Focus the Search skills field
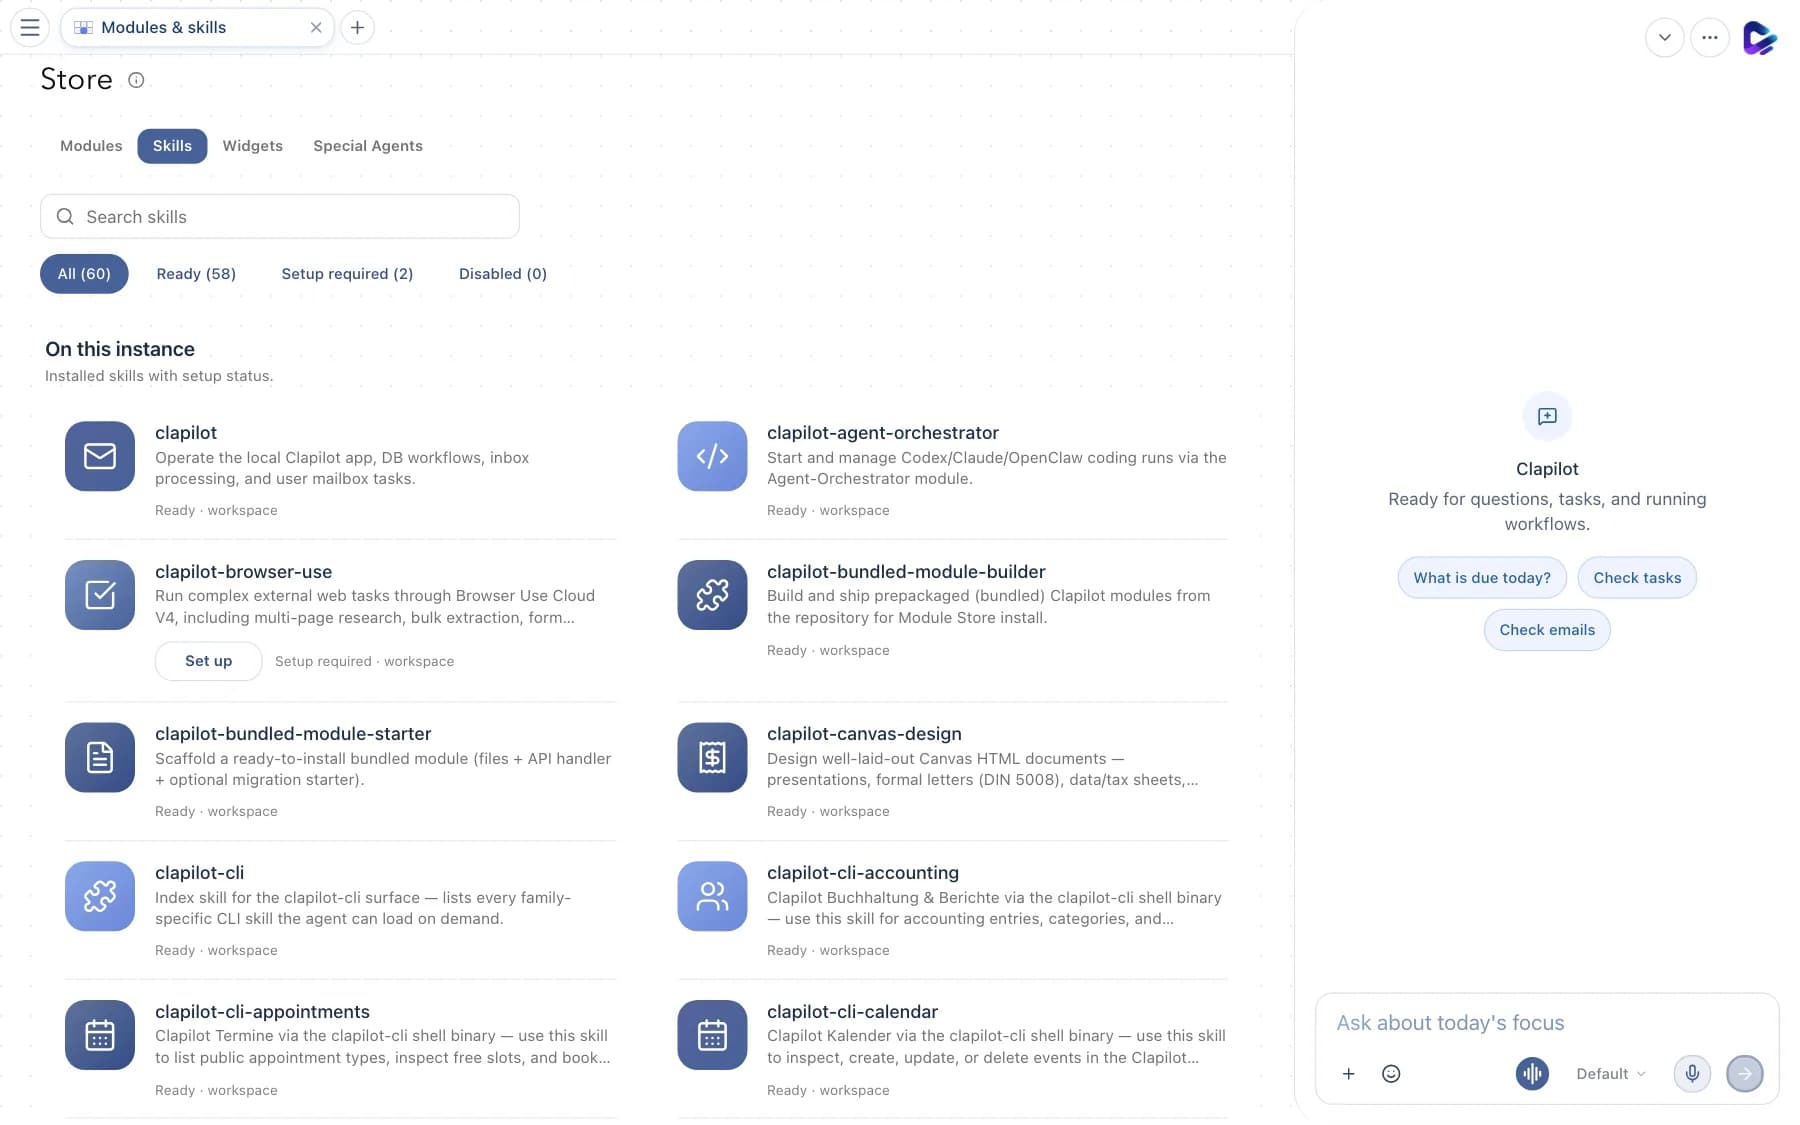This screenshot has width=1800, height=1125. [280, 216]
